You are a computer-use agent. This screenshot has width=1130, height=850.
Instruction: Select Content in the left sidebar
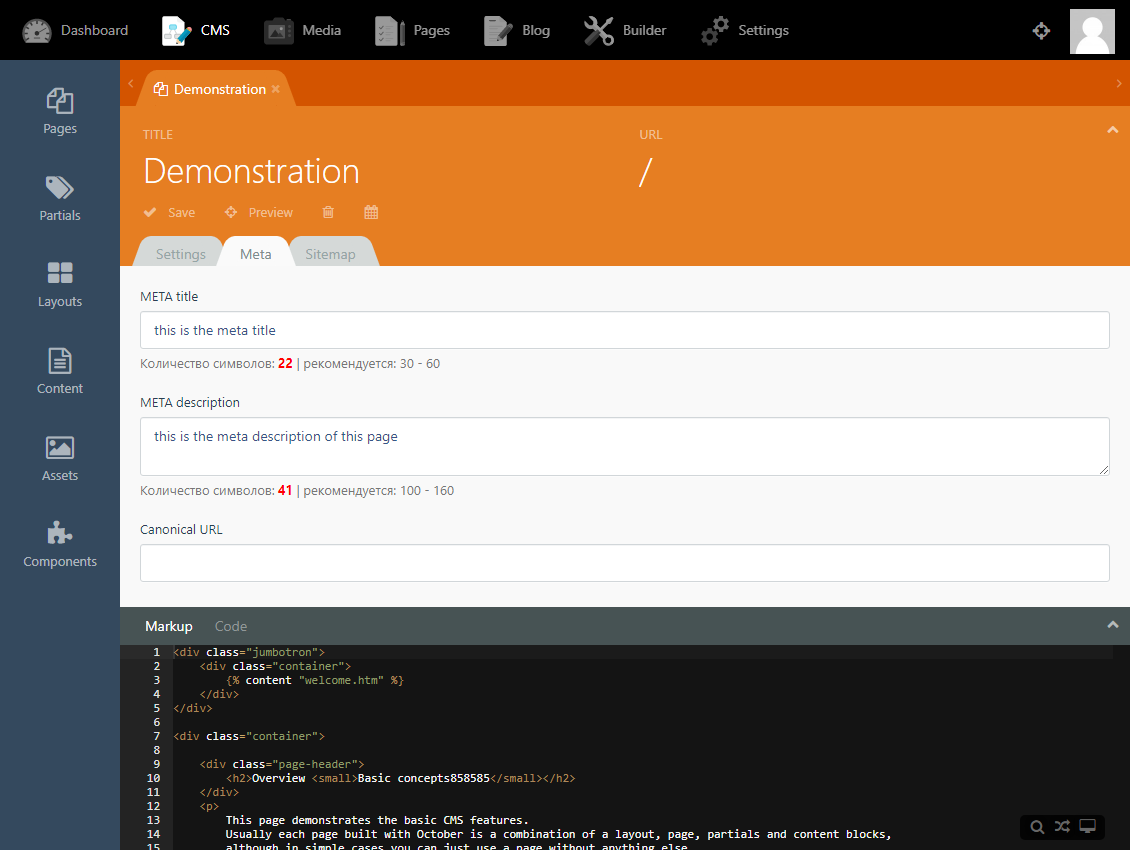pyautogui.click(x=60, y=371)
